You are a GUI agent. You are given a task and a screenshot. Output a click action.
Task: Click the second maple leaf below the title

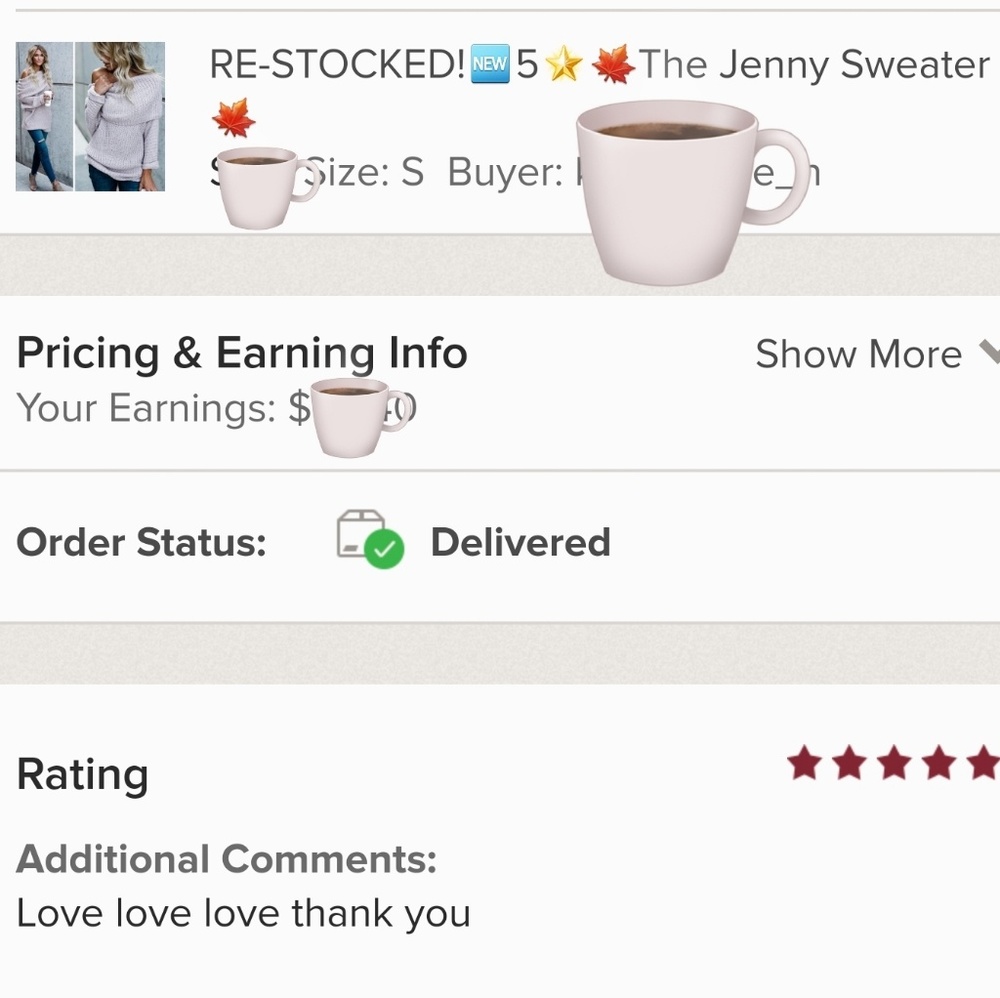click(x=232, y=117)
